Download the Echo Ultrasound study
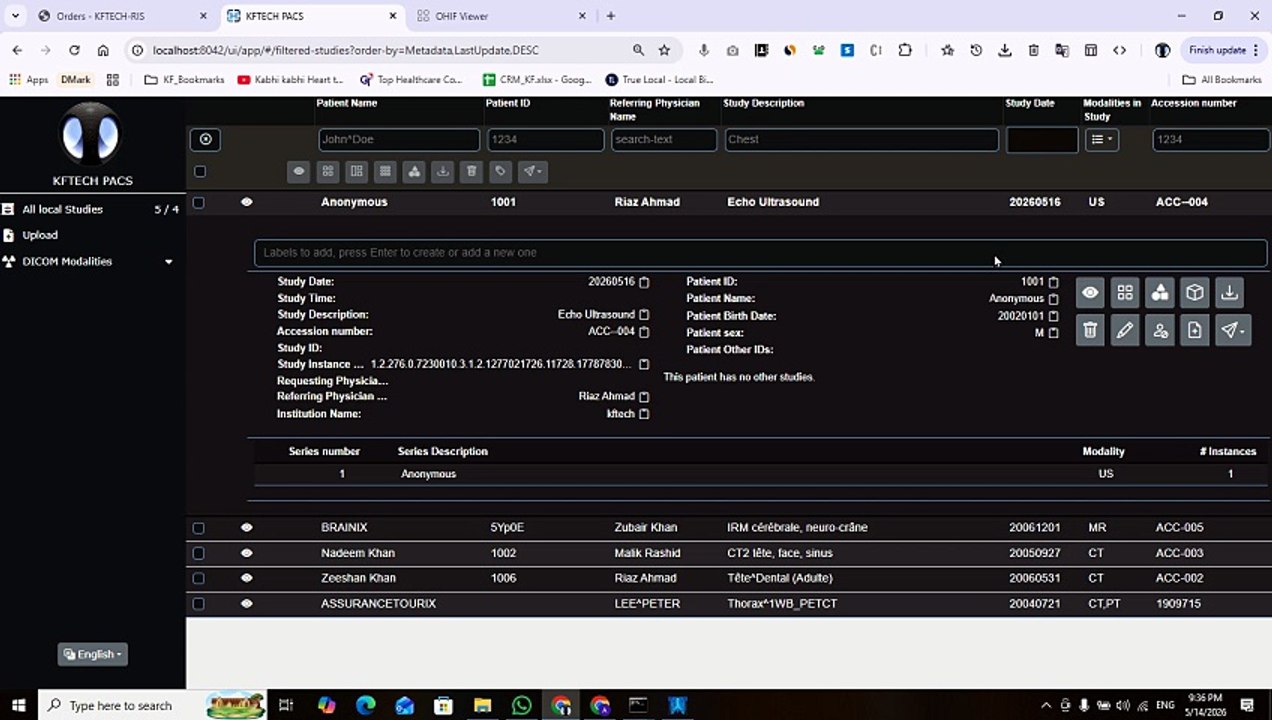Image resolution: width=1272 pixels, height=720 pixels. coord(1230,293)
